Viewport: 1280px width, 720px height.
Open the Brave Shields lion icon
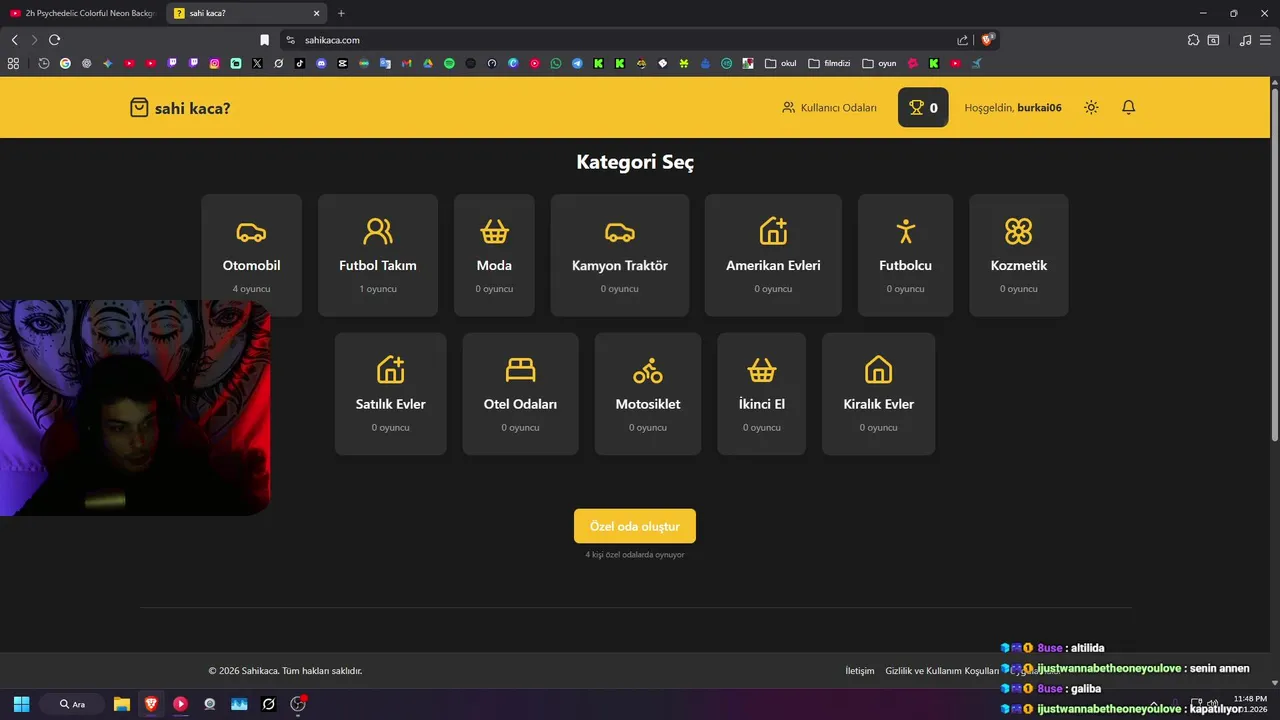click(988, 40)
